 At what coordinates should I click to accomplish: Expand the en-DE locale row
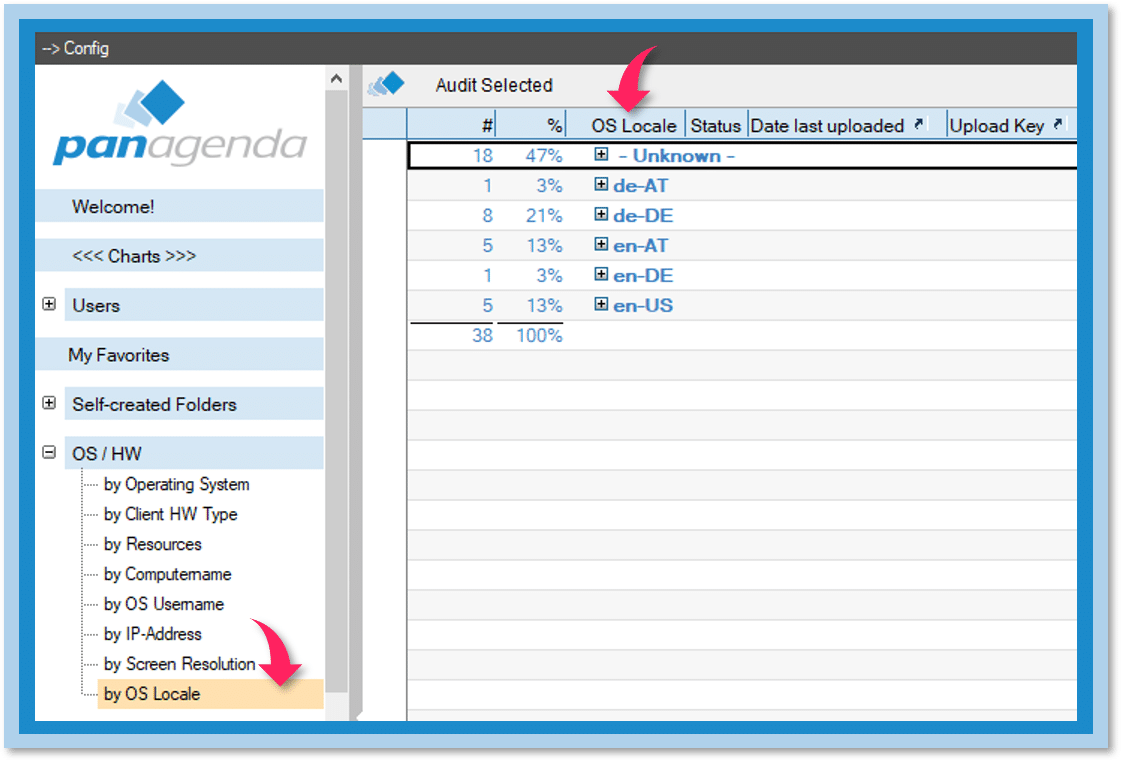click(x=602, y=275)
